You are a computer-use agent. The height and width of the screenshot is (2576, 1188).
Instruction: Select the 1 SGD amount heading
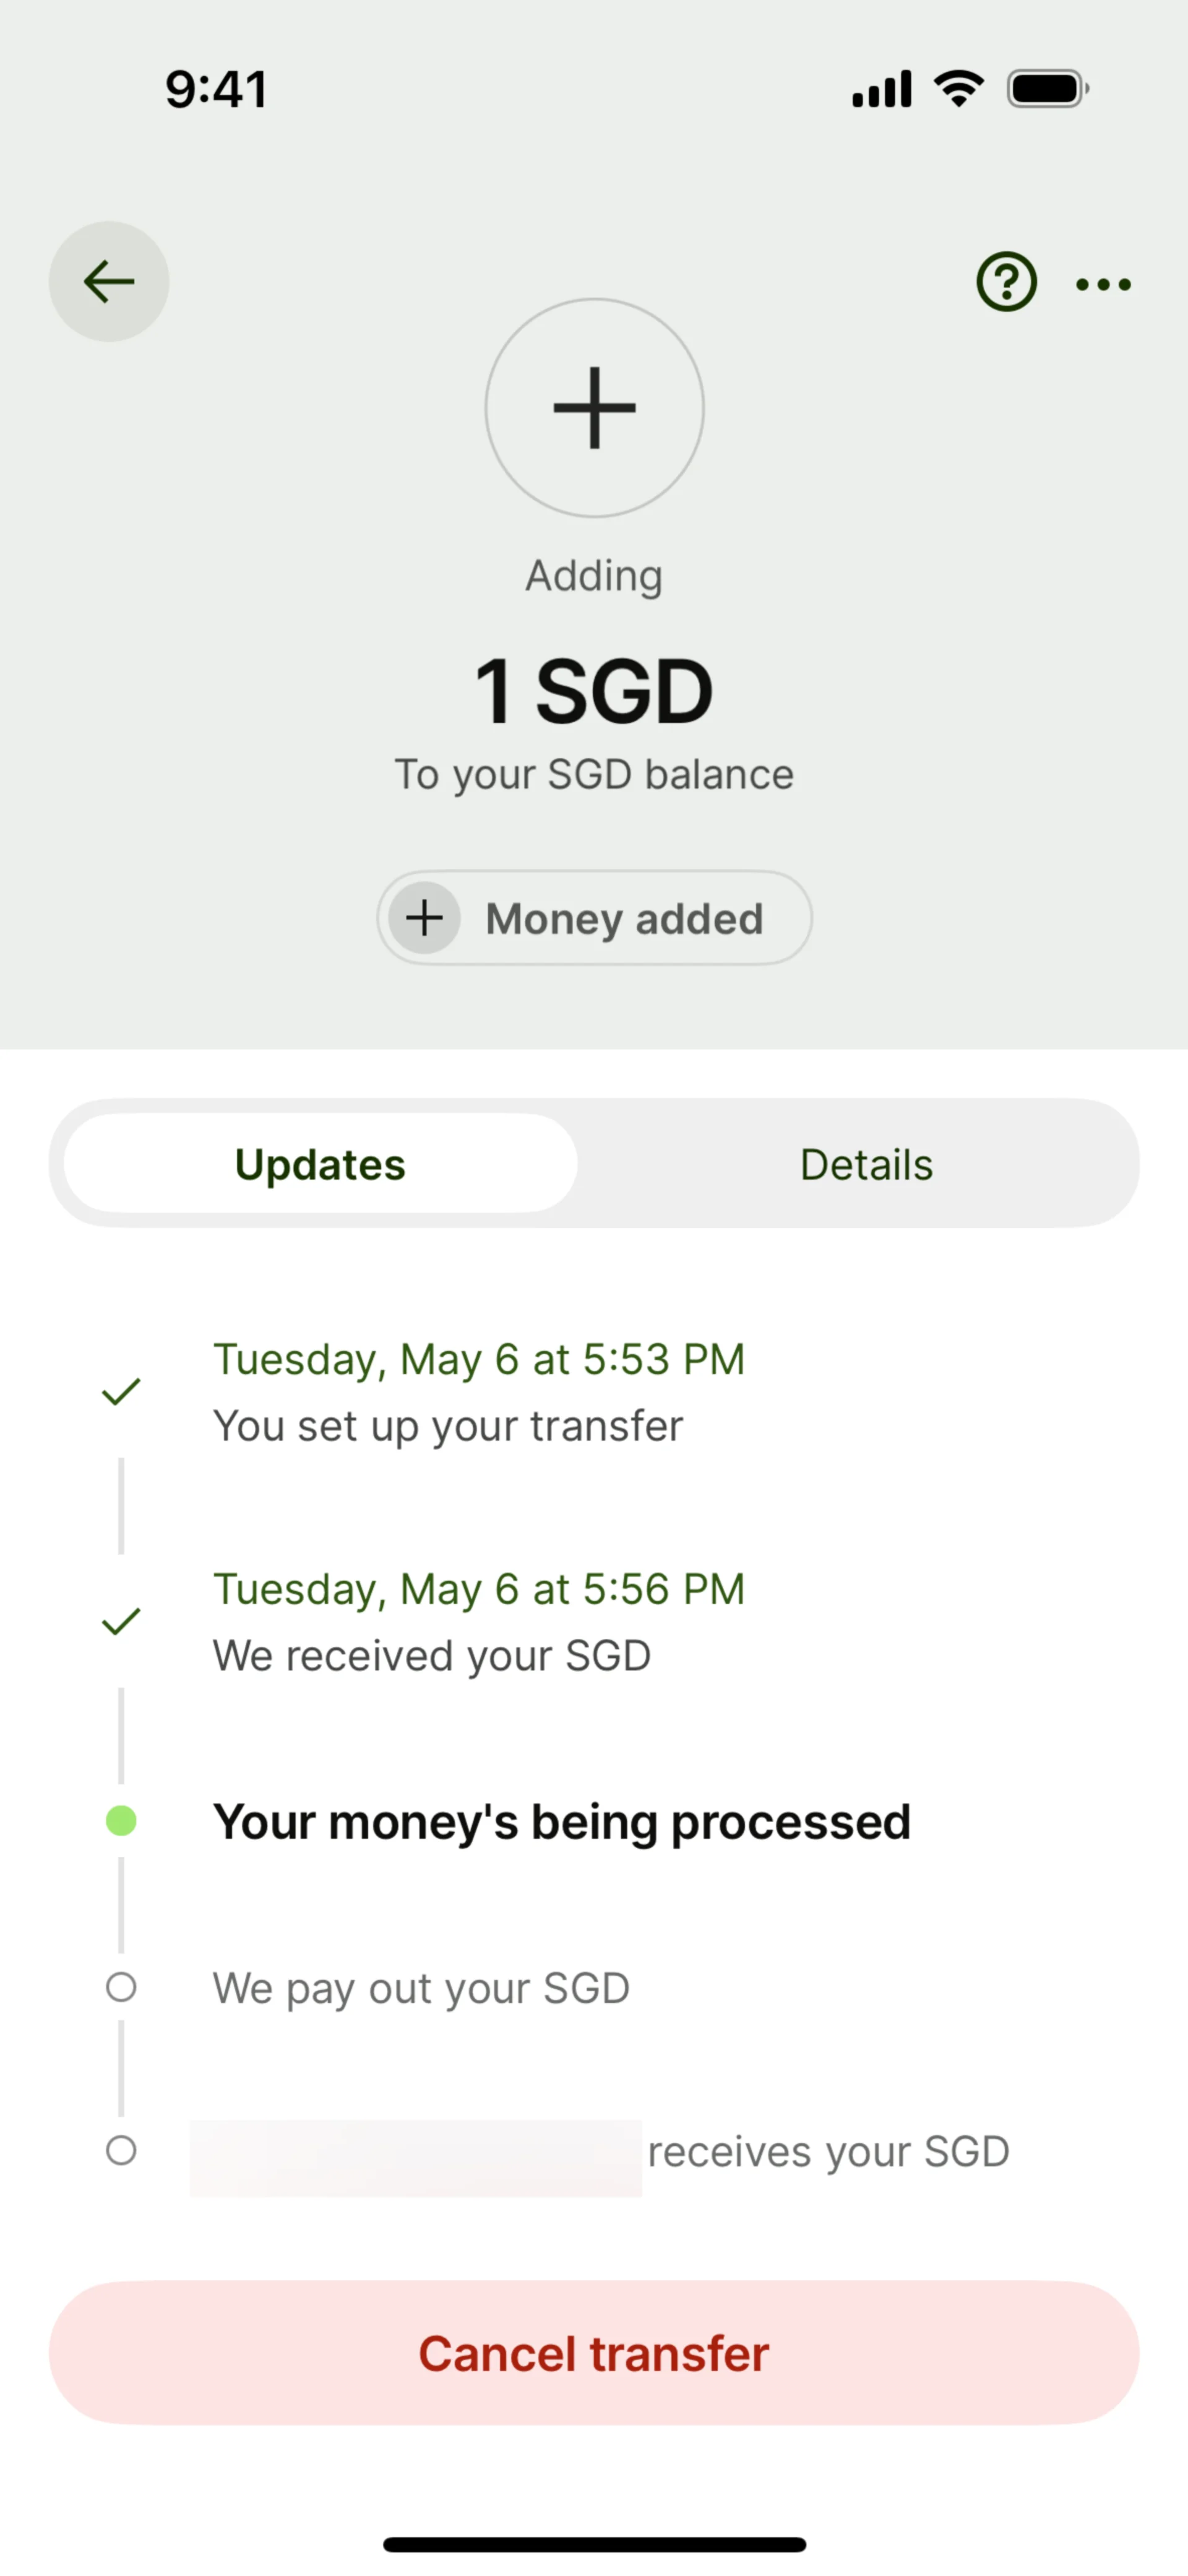pyautogui.click(x=594, y=691)
